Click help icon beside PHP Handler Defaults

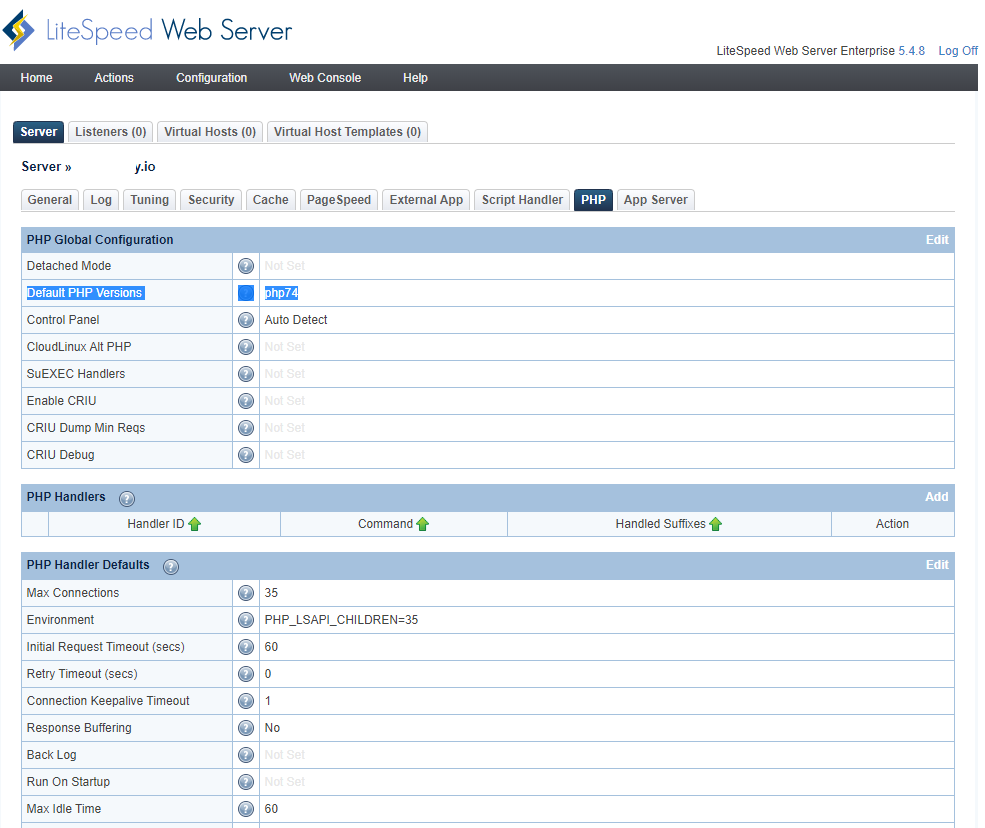coord(171,566)
